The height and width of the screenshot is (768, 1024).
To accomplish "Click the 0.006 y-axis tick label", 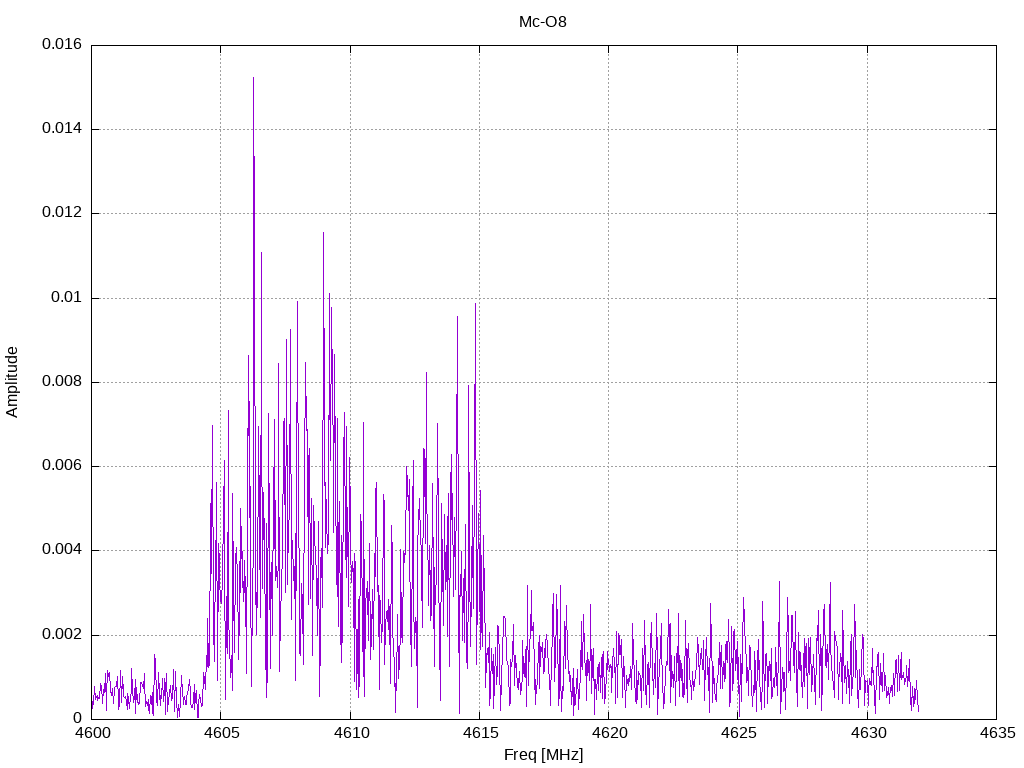I will [x=61, y=466].
